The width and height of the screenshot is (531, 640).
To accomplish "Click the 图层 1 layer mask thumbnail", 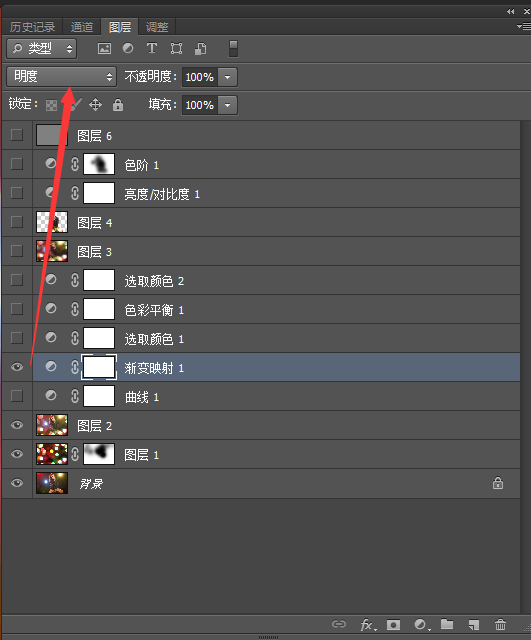I will click(x=99, y=454).
